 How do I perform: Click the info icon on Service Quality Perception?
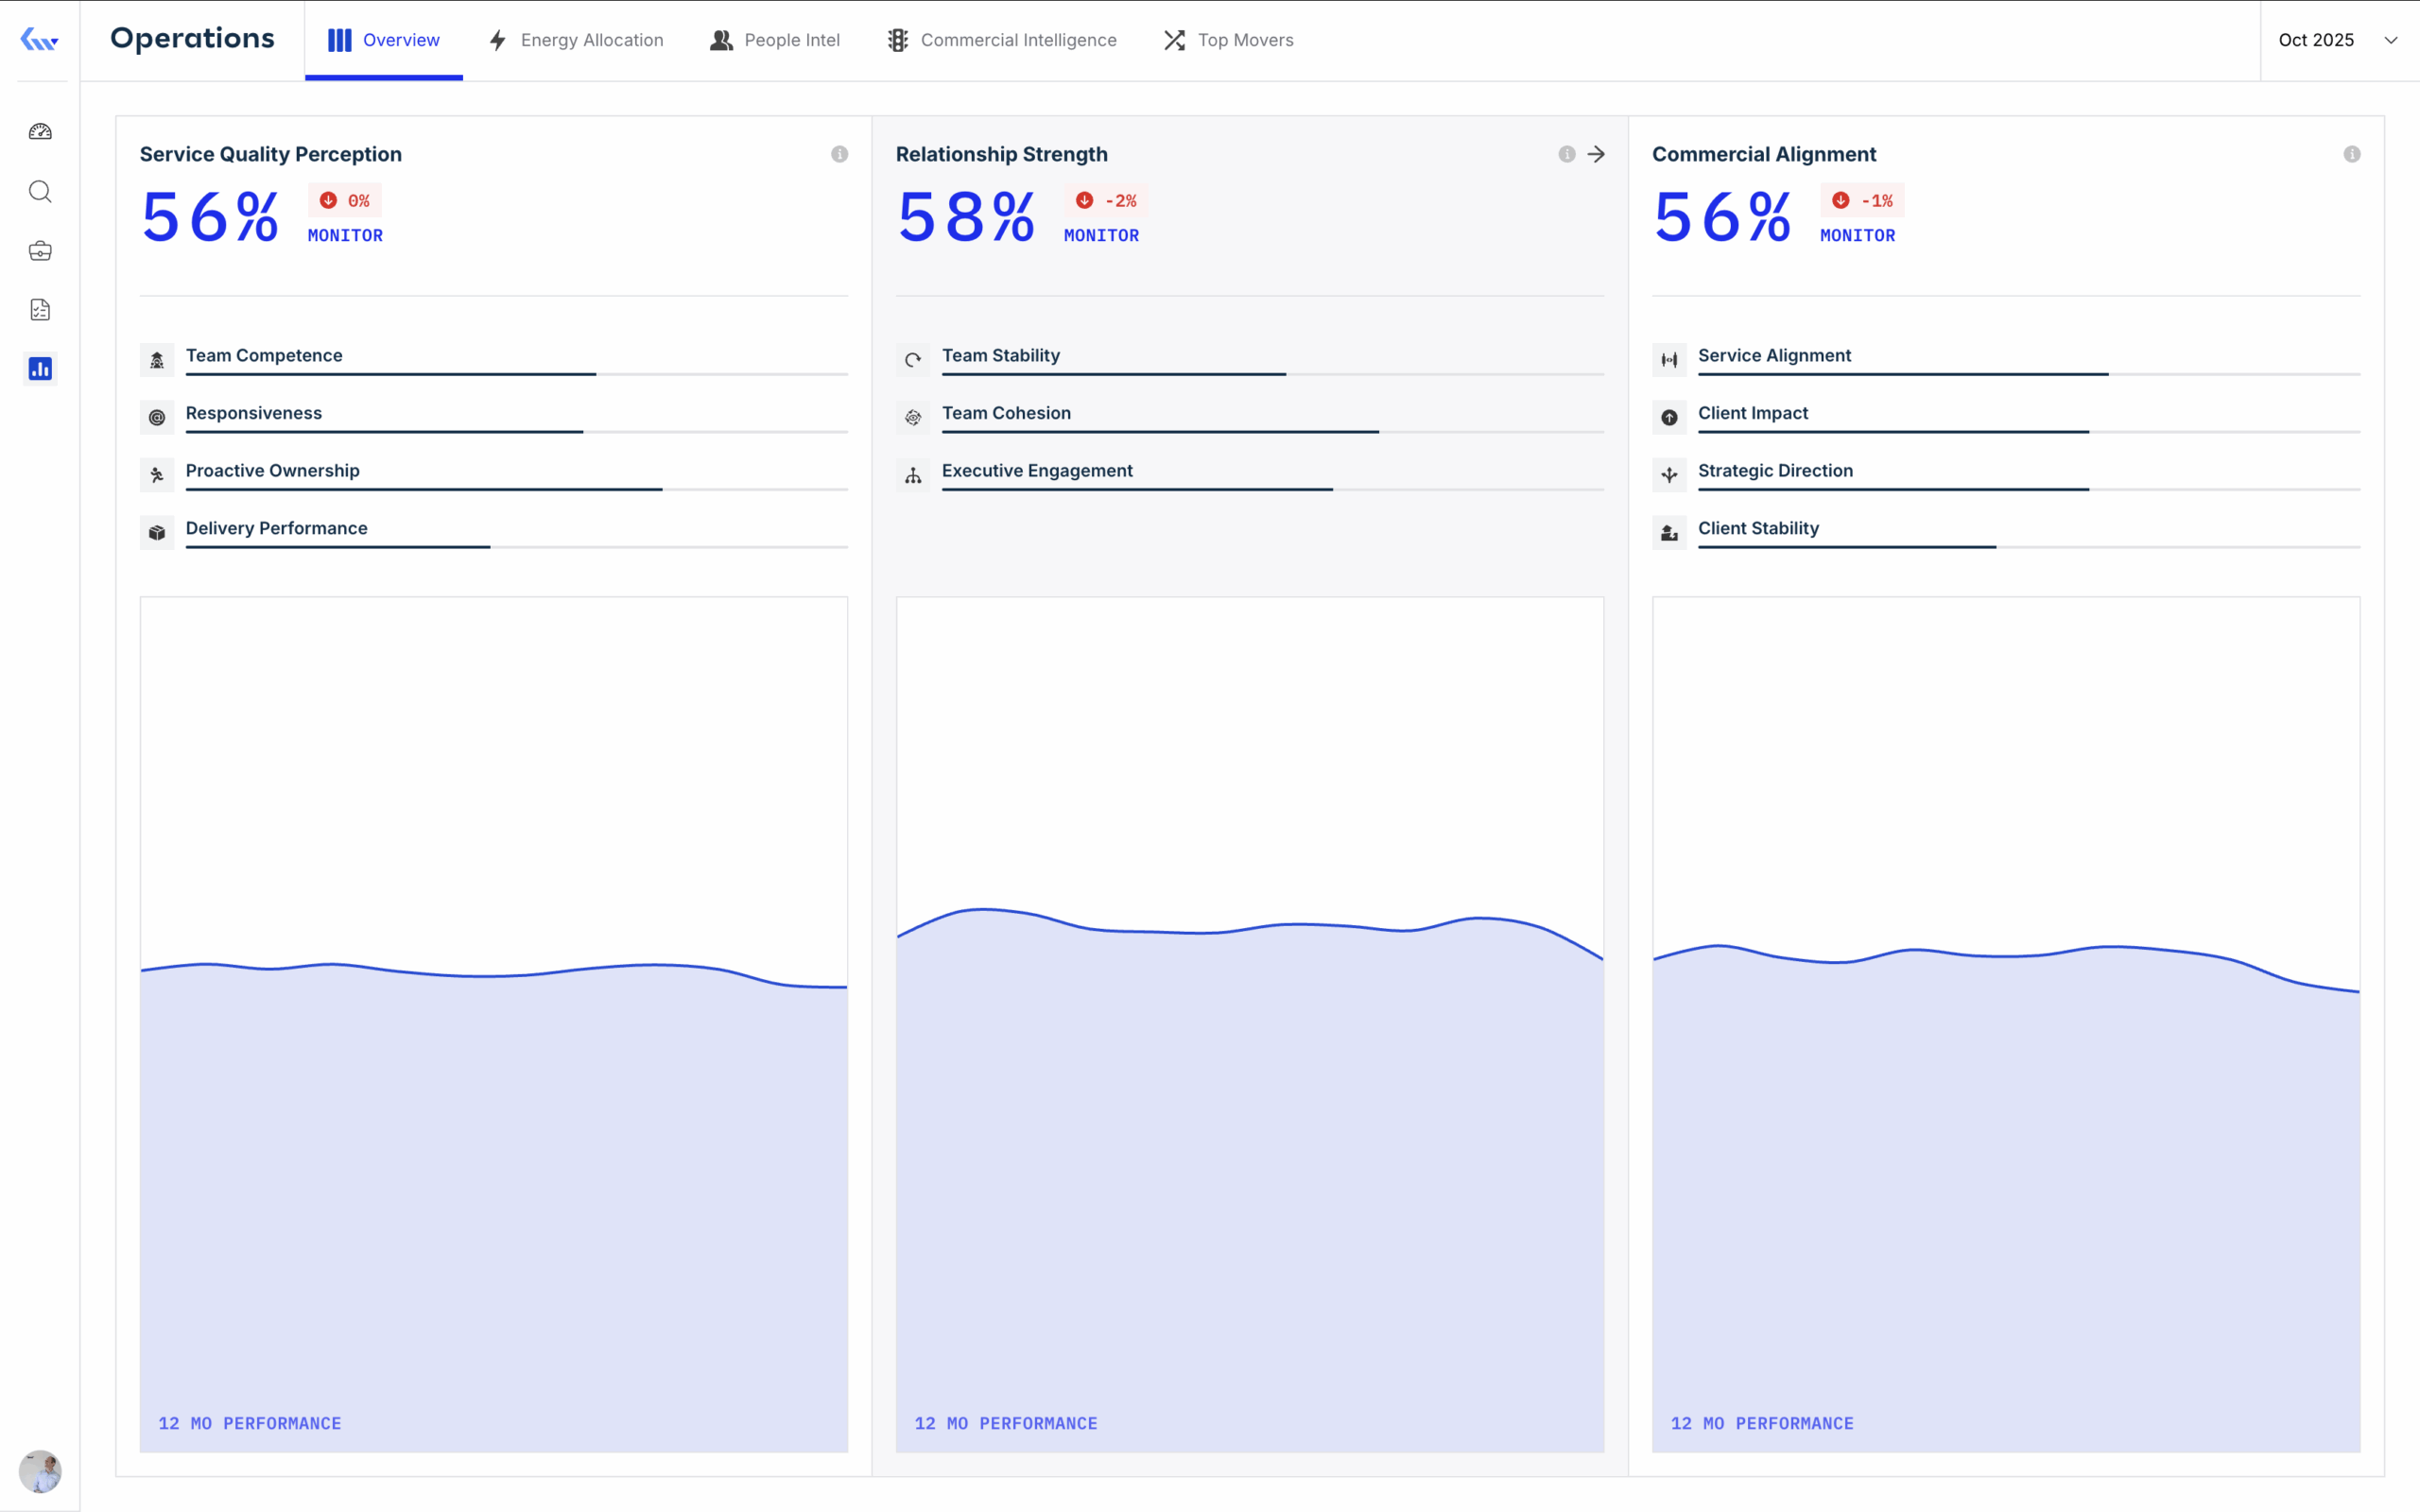839,154
